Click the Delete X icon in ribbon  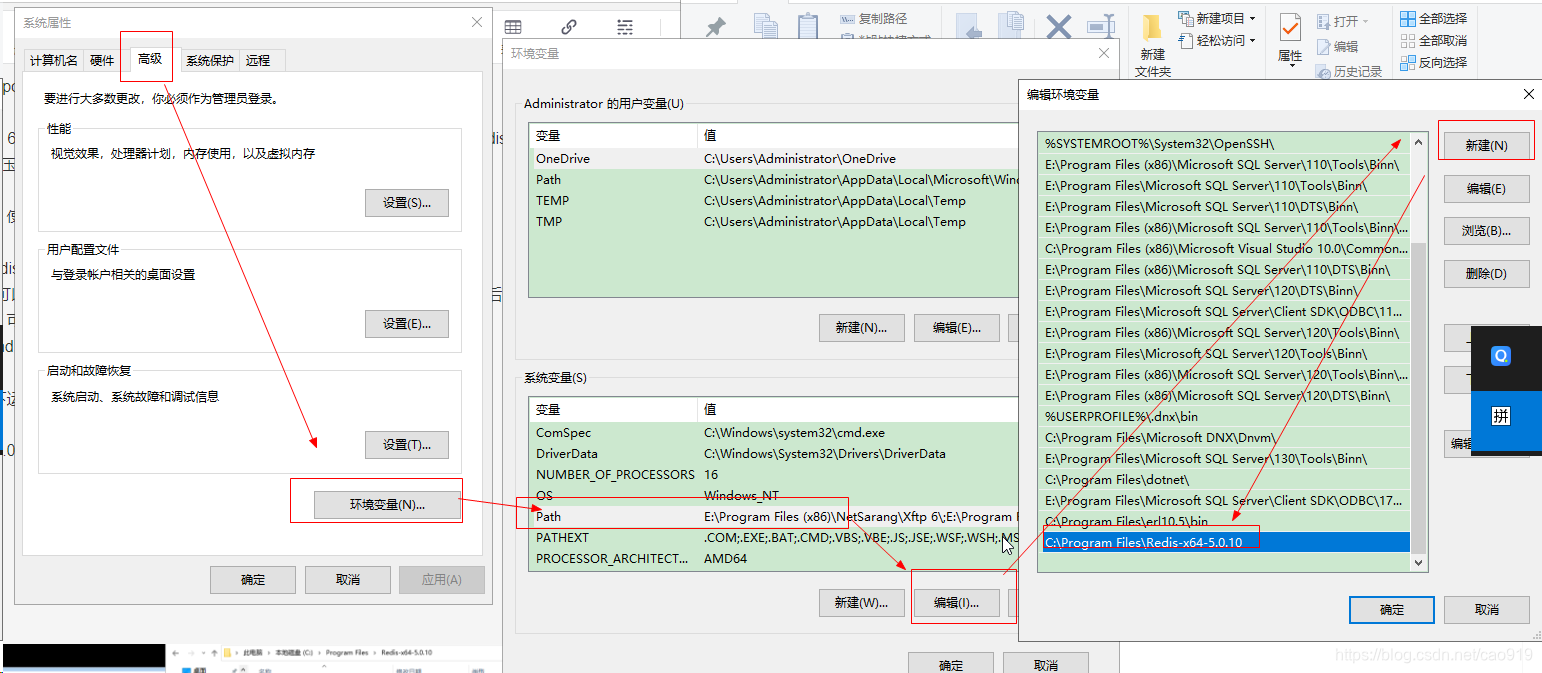coord(1059,27)
